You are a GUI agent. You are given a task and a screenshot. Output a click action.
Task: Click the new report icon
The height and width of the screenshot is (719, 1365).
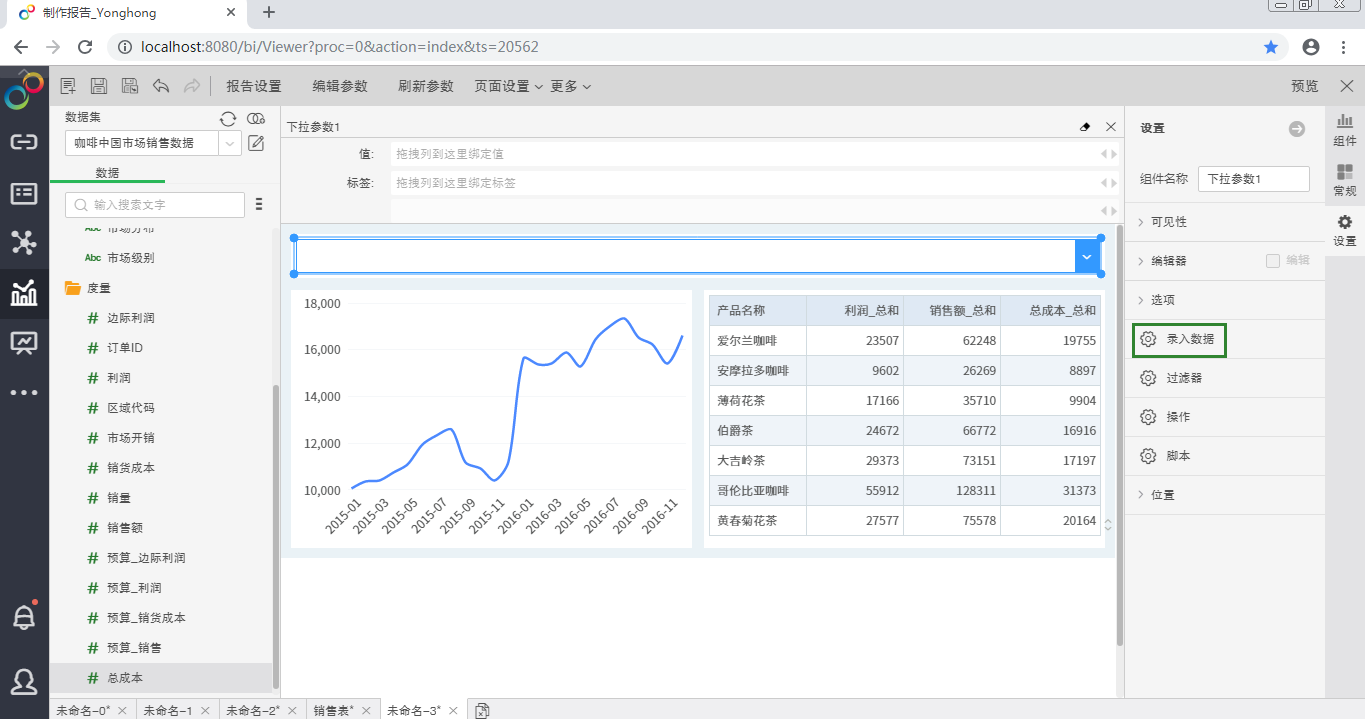[x=68, y=87]
